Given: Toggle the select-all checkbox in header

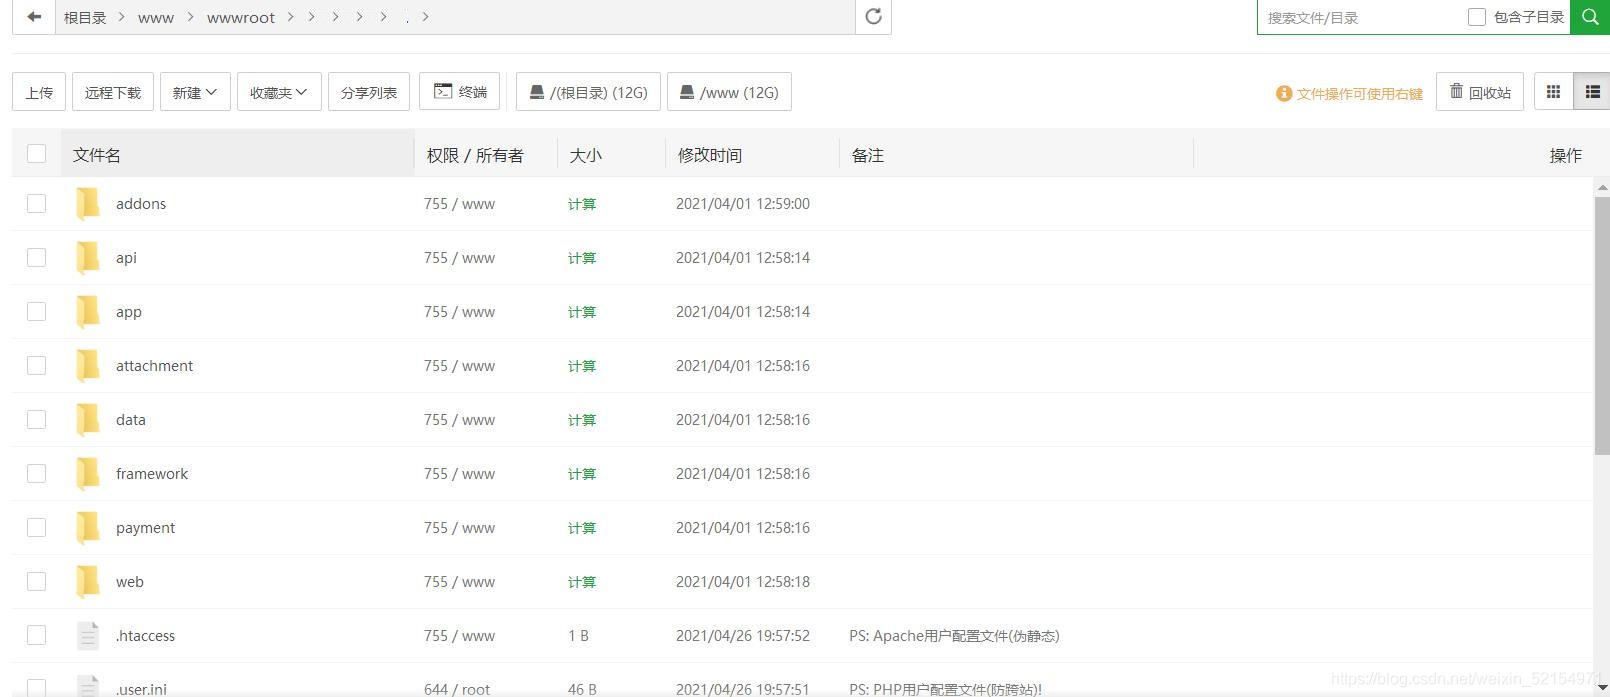Looking at the screenshot, I should tap(37, 153).
